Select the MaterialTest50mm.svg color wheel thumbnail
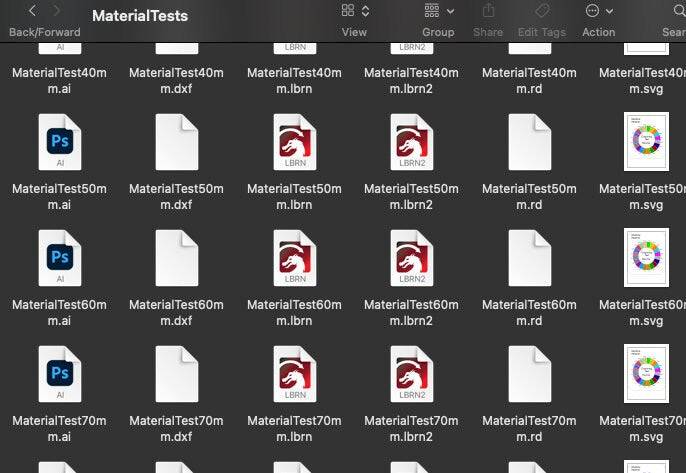Screen dimensions: 686x473 coord(646,142)
